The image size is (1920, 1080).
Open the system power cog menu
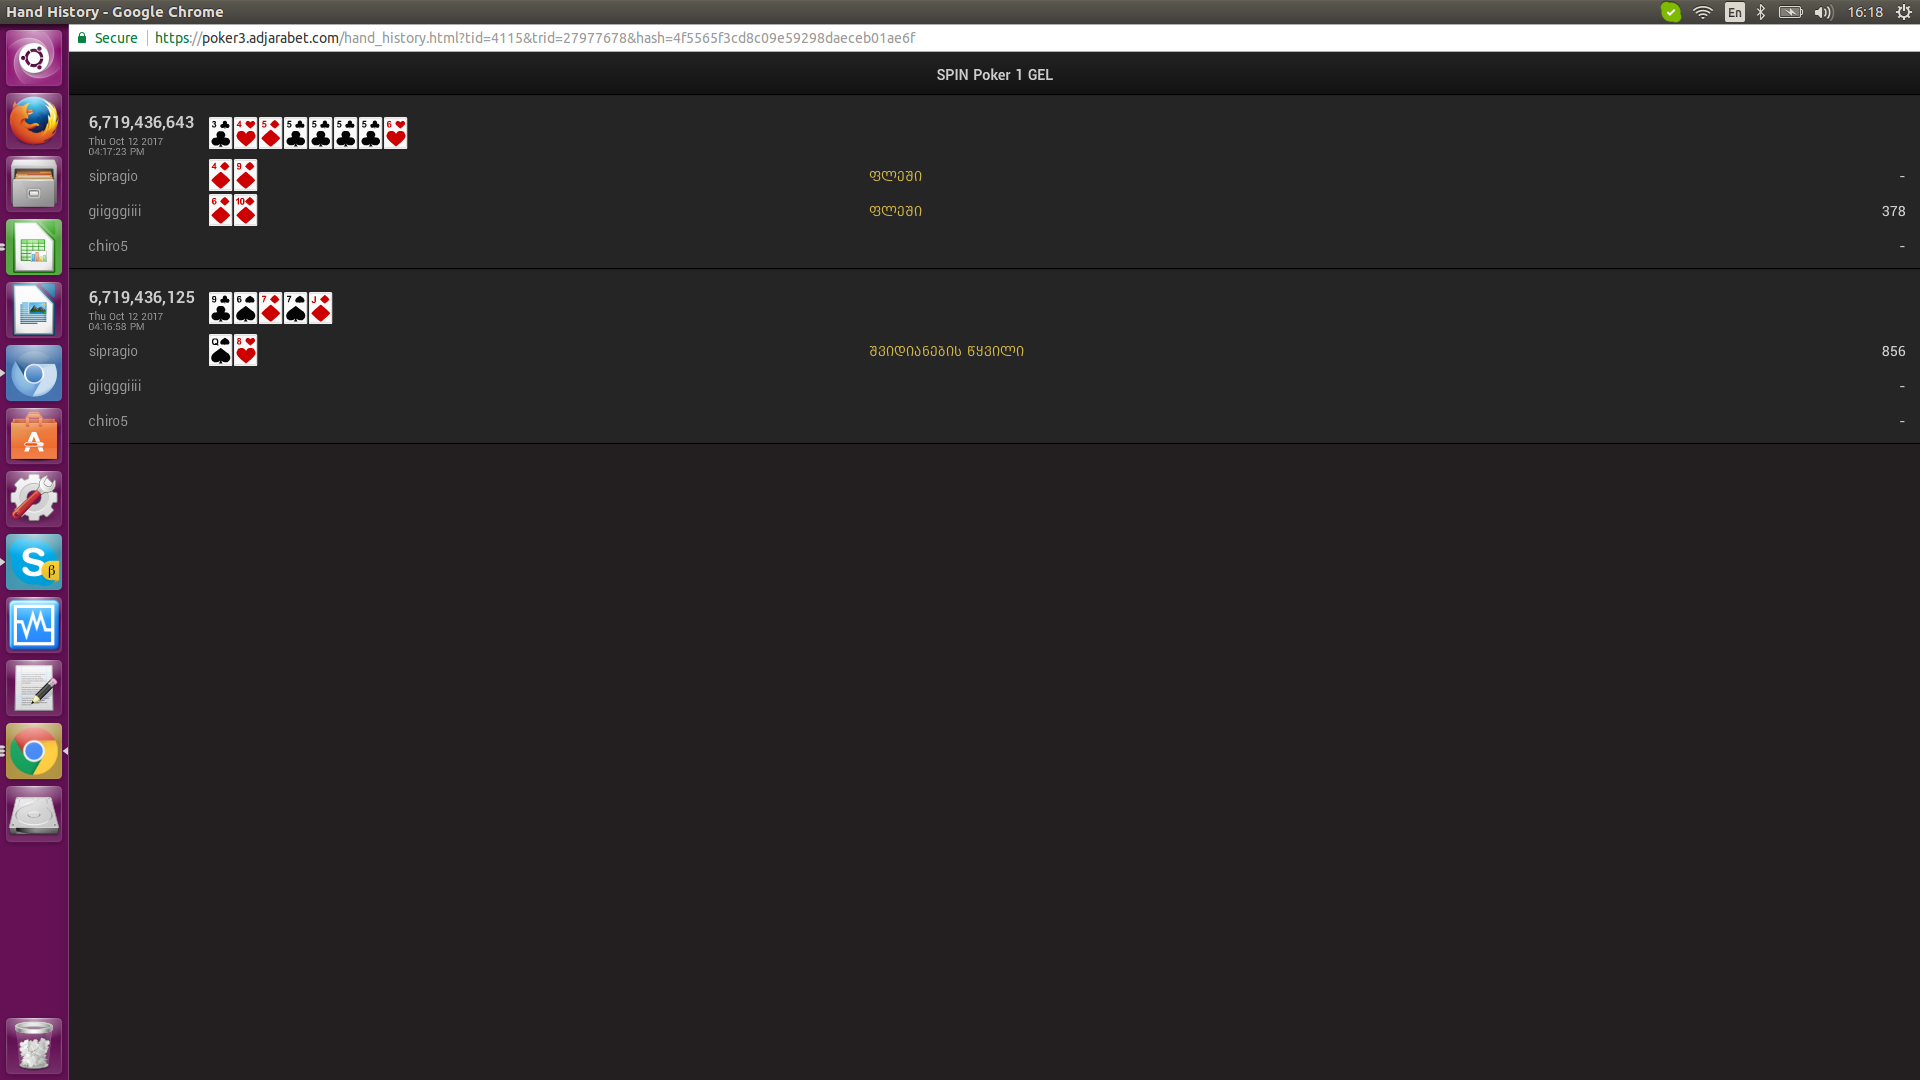[1904, 12]
